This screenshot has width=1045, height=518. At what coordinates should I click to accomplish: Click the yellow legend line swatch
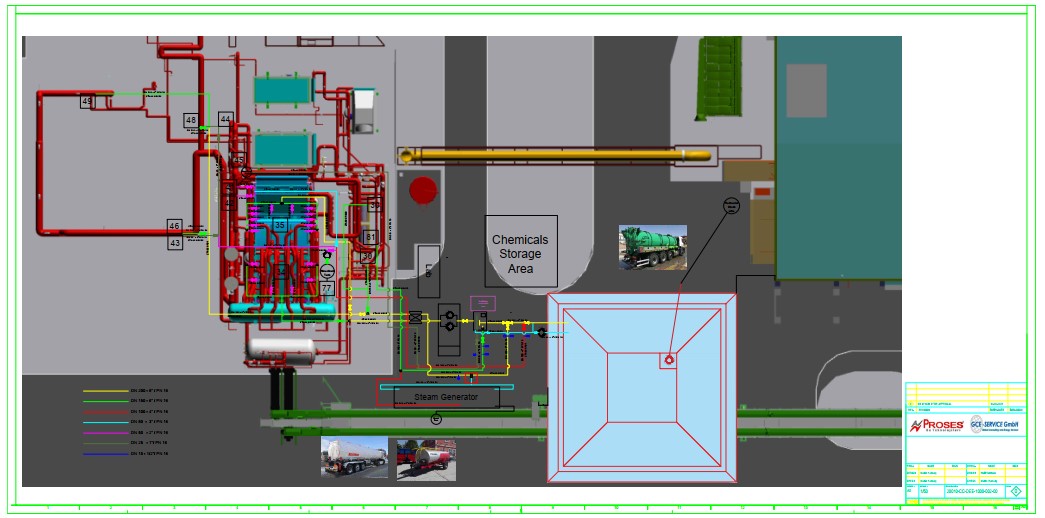105,391
